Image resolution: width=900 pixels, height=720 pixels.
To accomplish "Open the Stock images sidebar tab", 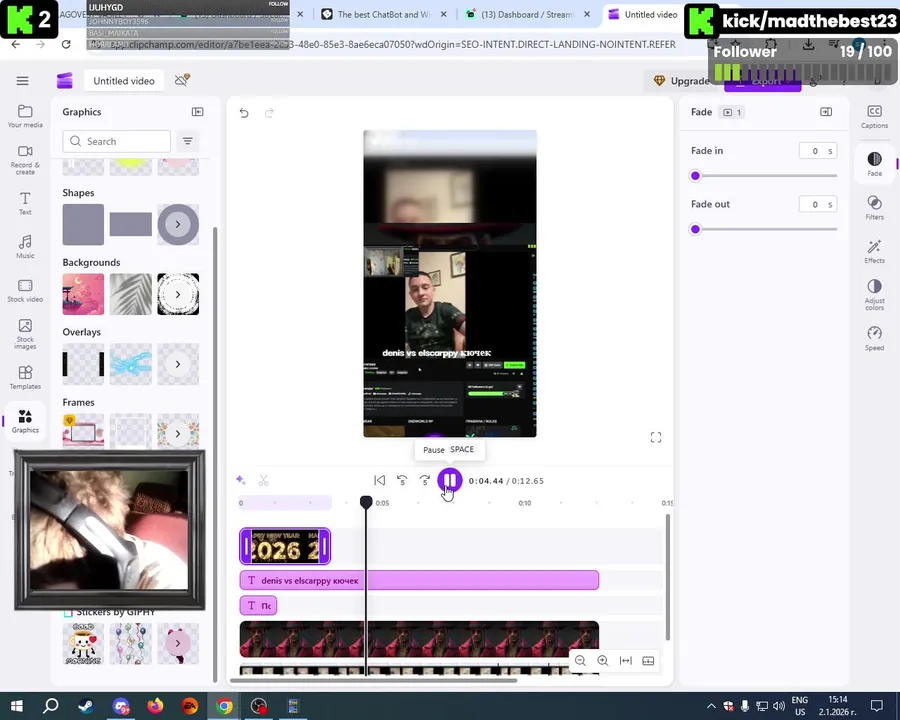I will [25, 334].
